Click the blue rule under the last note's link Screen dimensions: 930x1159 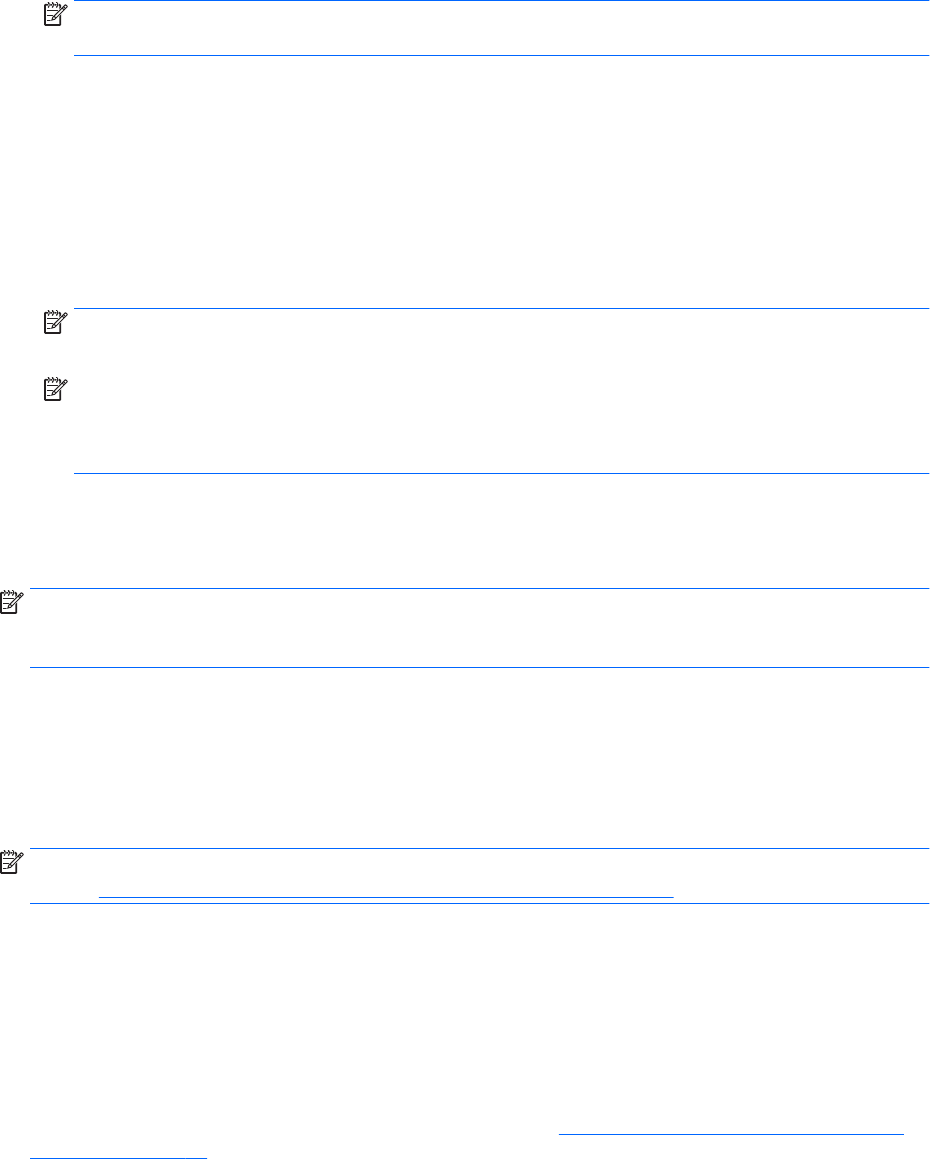click(480, 904)
